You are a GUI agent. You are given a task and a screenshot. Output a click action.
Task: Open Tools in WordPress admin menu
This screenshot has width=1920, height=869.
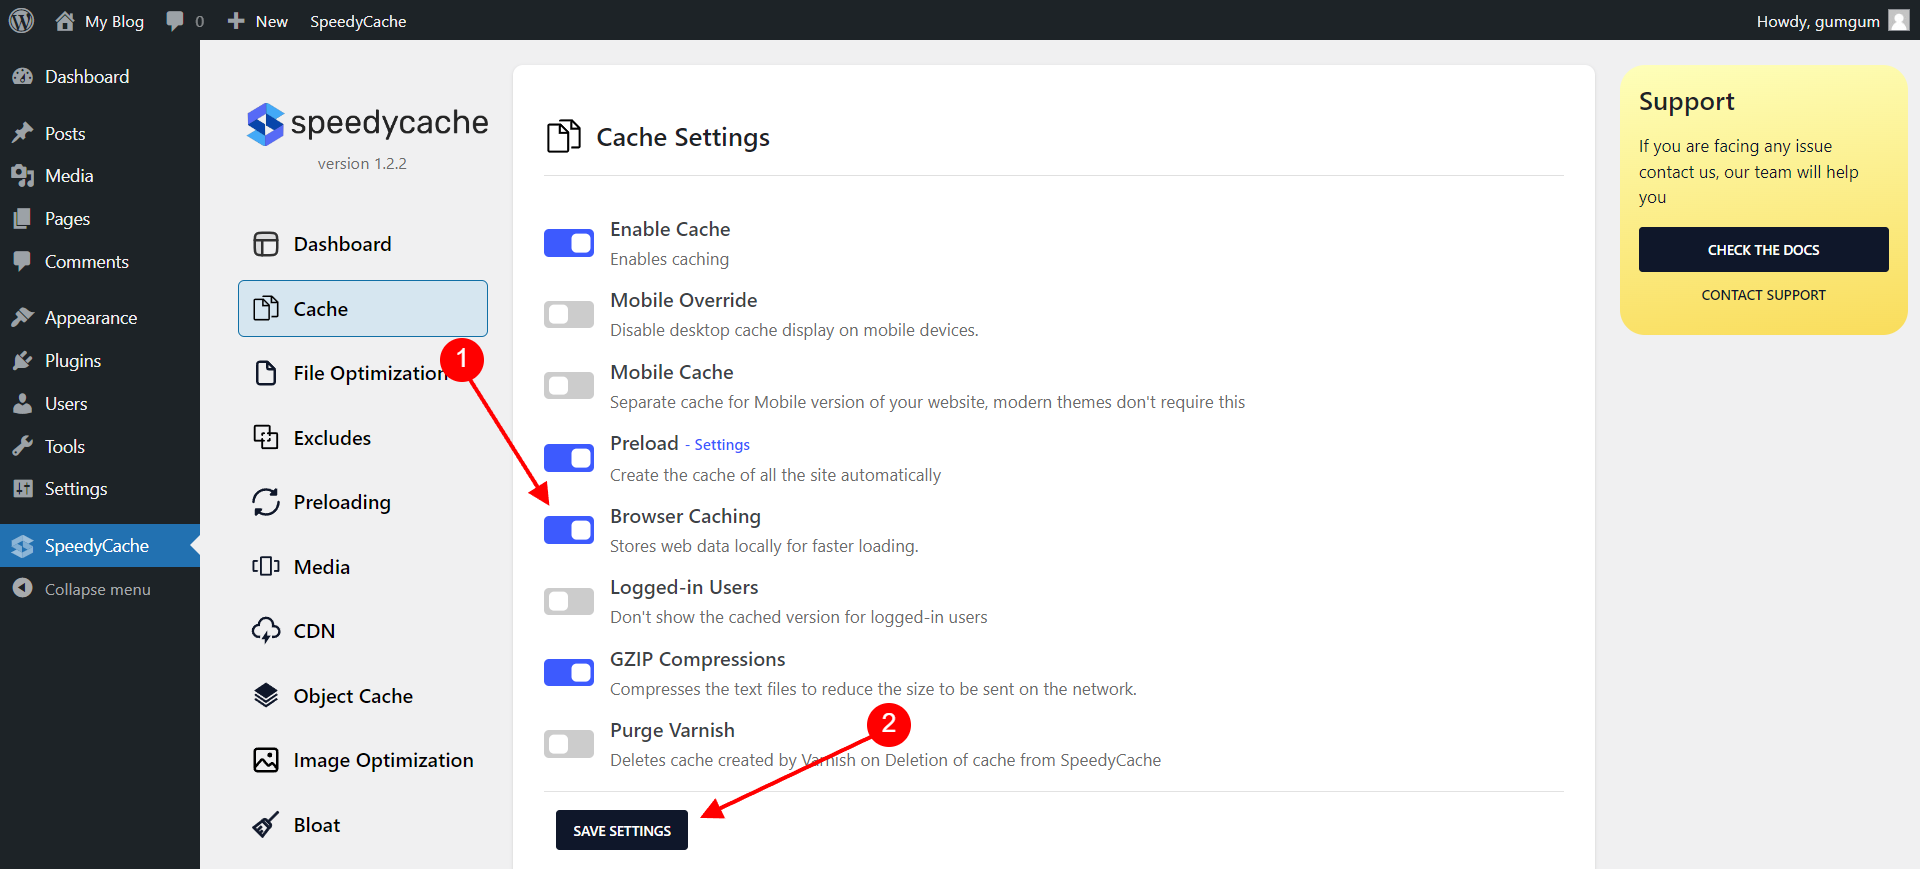100,447
